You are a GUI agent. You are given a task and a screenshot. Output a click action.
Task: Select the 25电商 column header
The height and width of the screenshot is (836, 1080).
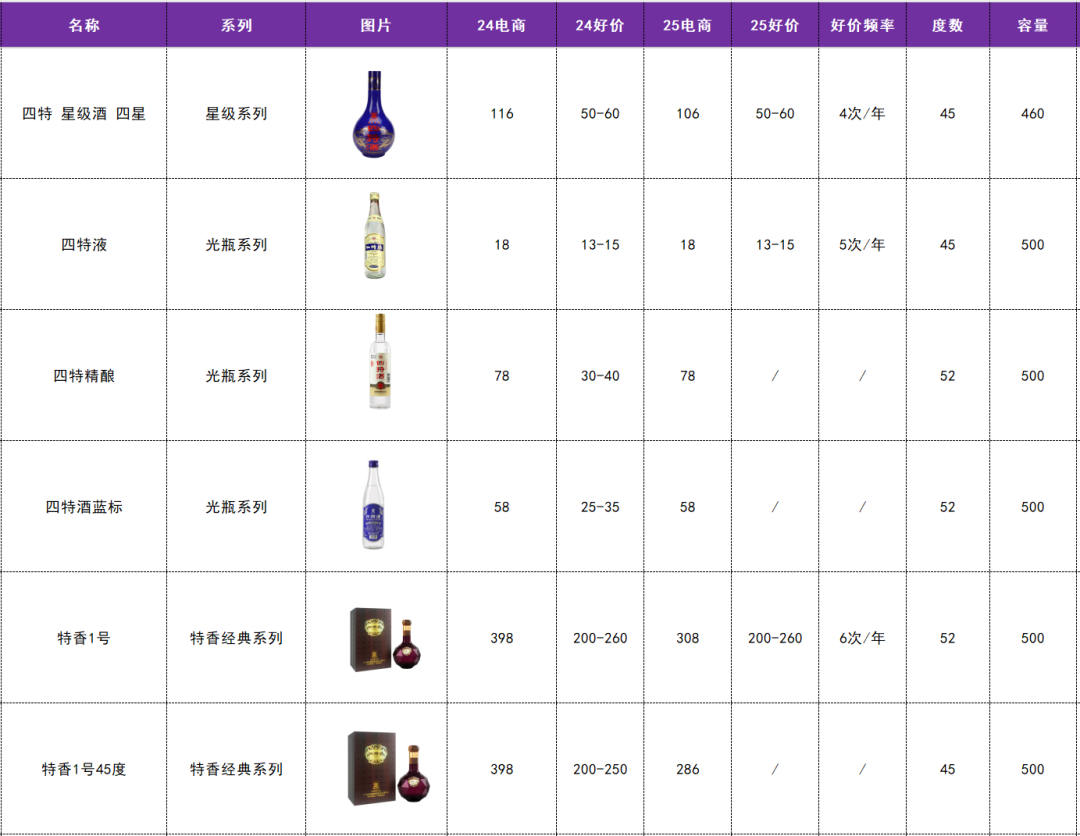(687, 25)
